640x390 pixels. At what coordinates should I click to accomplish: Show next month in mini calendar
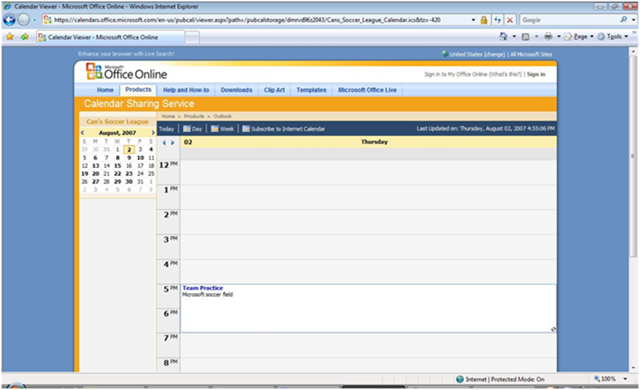tap(153, 133)
